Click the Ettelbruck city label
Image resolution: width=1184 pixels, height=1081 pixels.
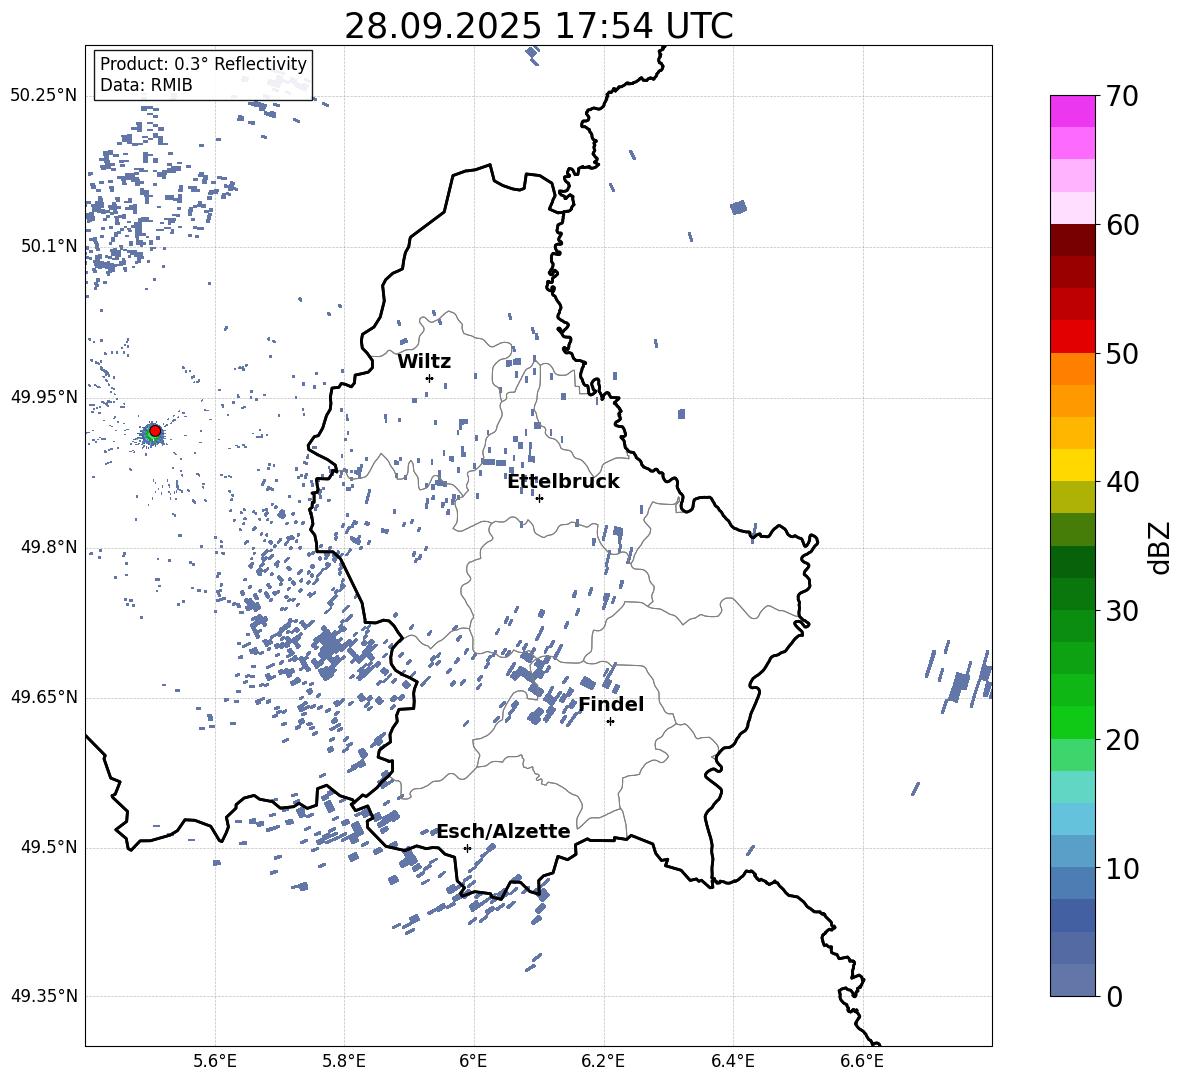point(563,482)
